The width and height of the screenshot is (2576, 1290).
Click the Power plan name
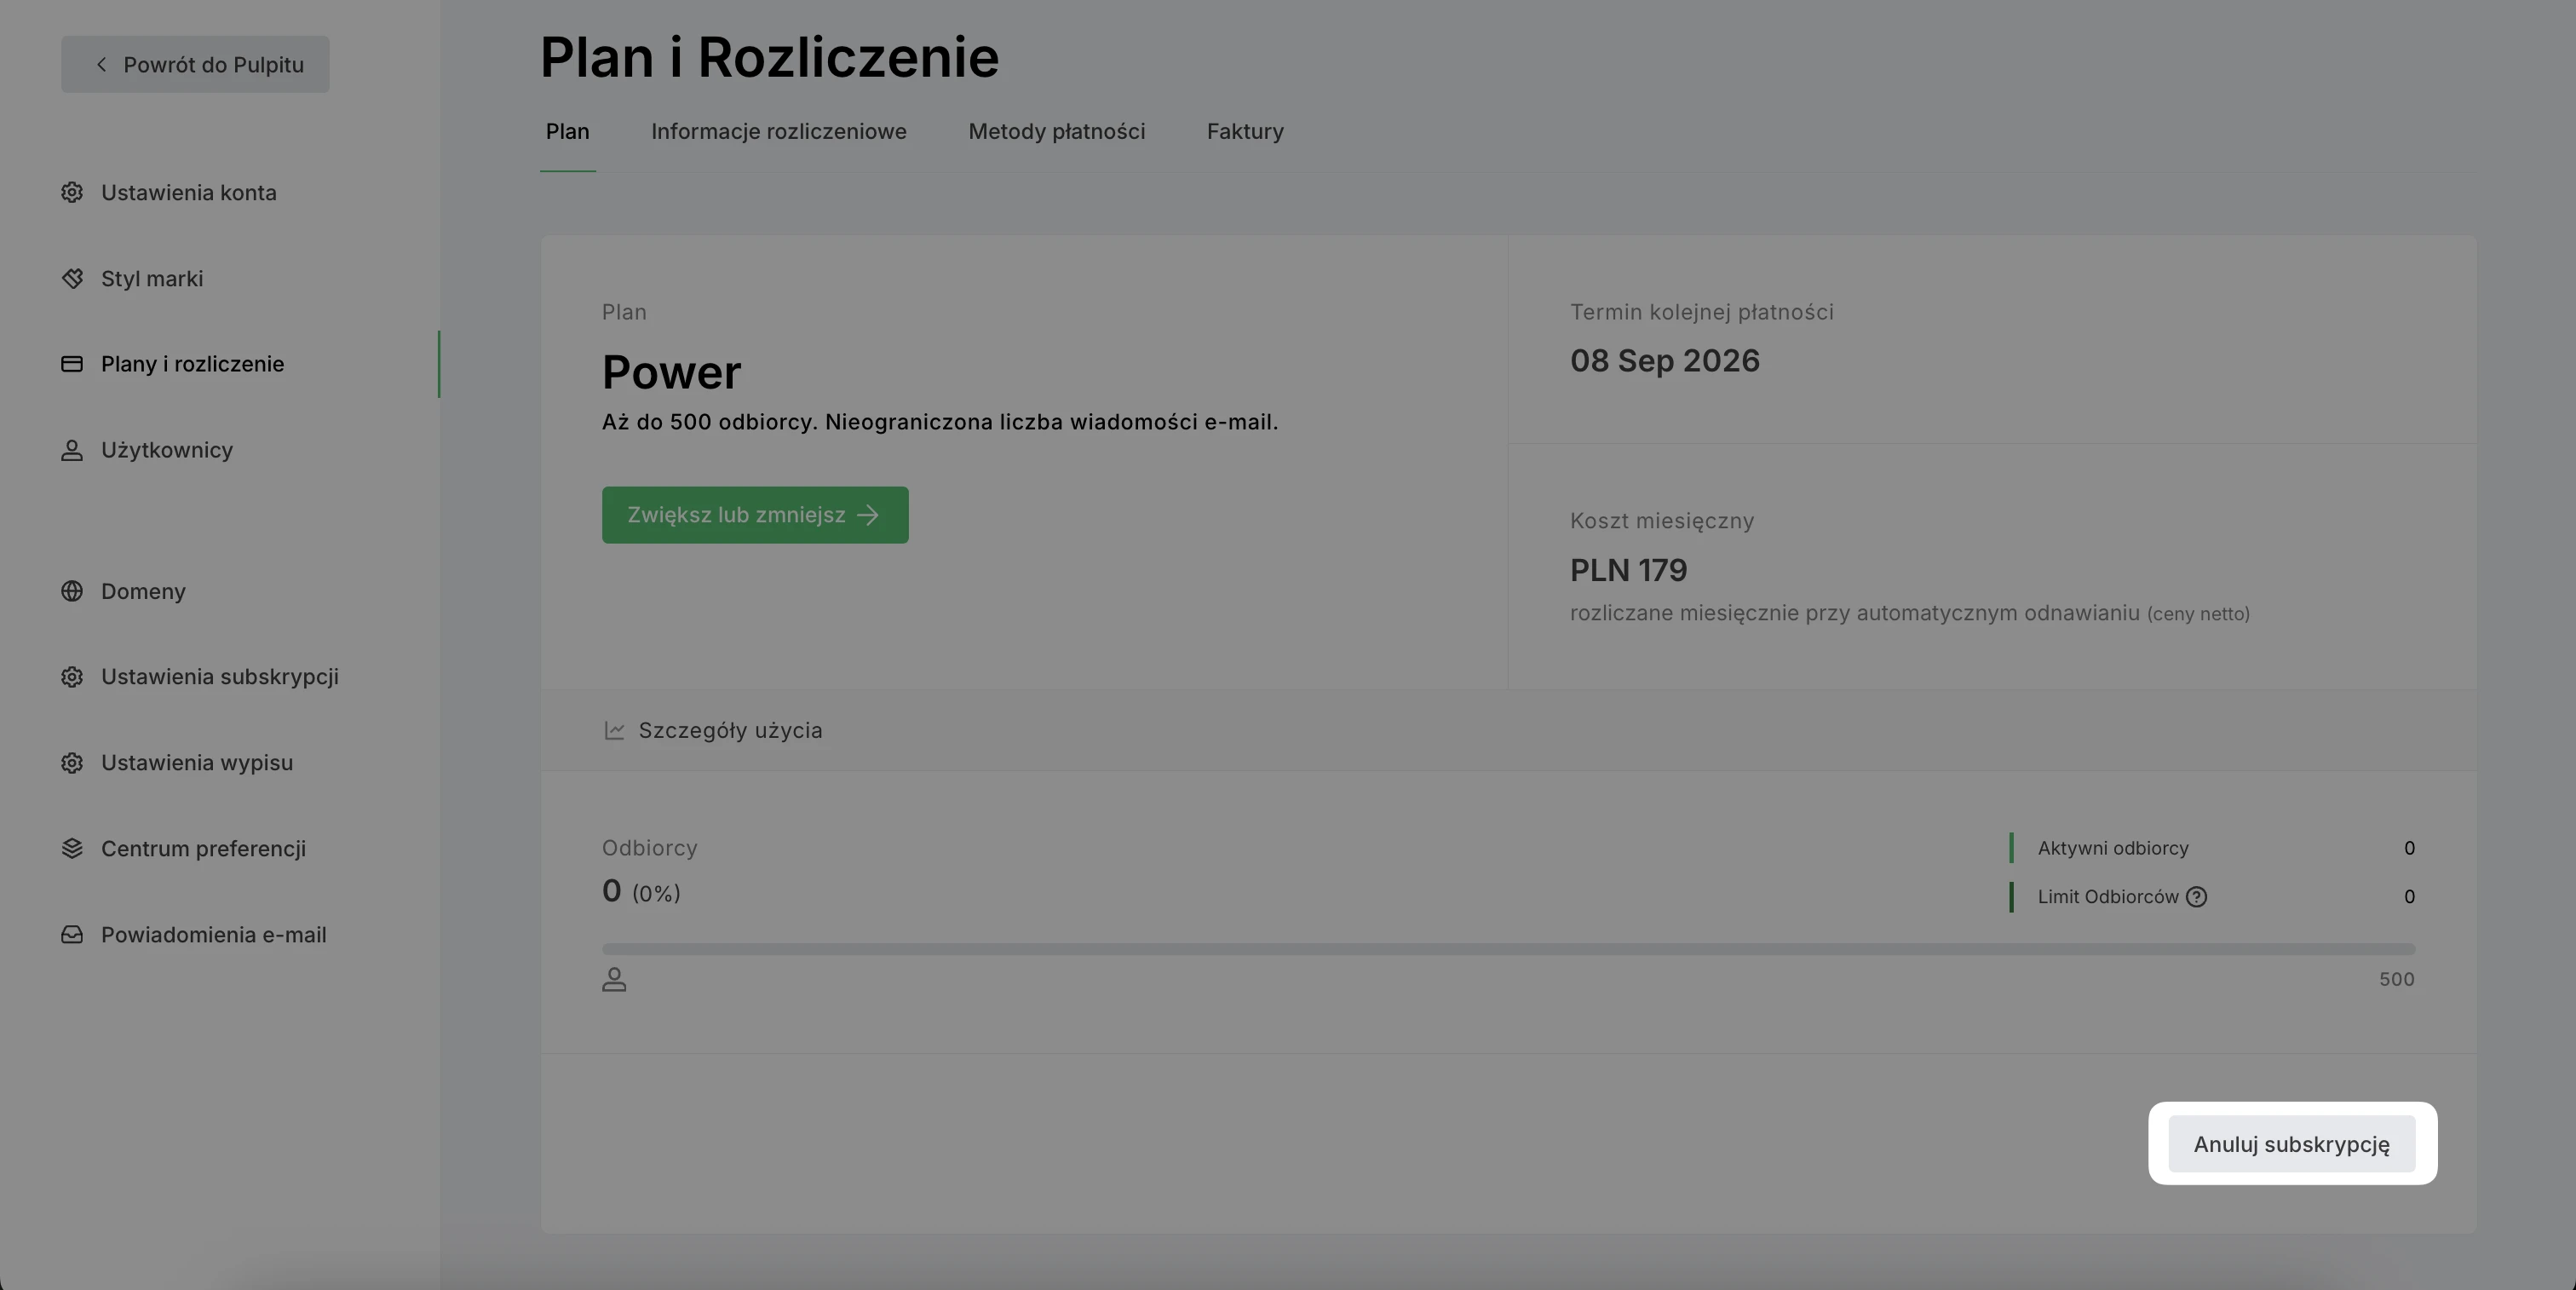671,373
